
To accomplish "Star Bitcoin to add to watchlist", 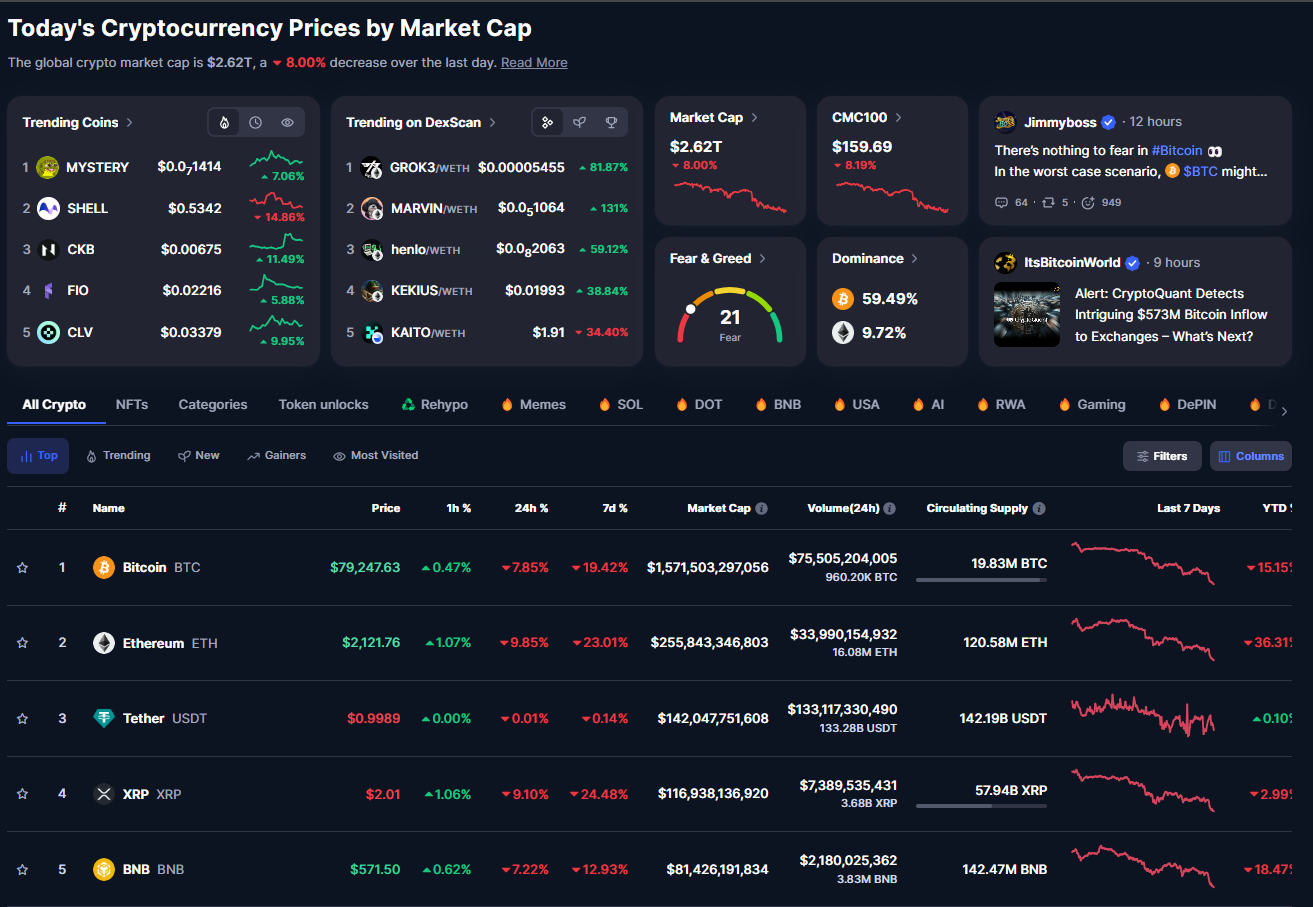I will pos(22,567).
